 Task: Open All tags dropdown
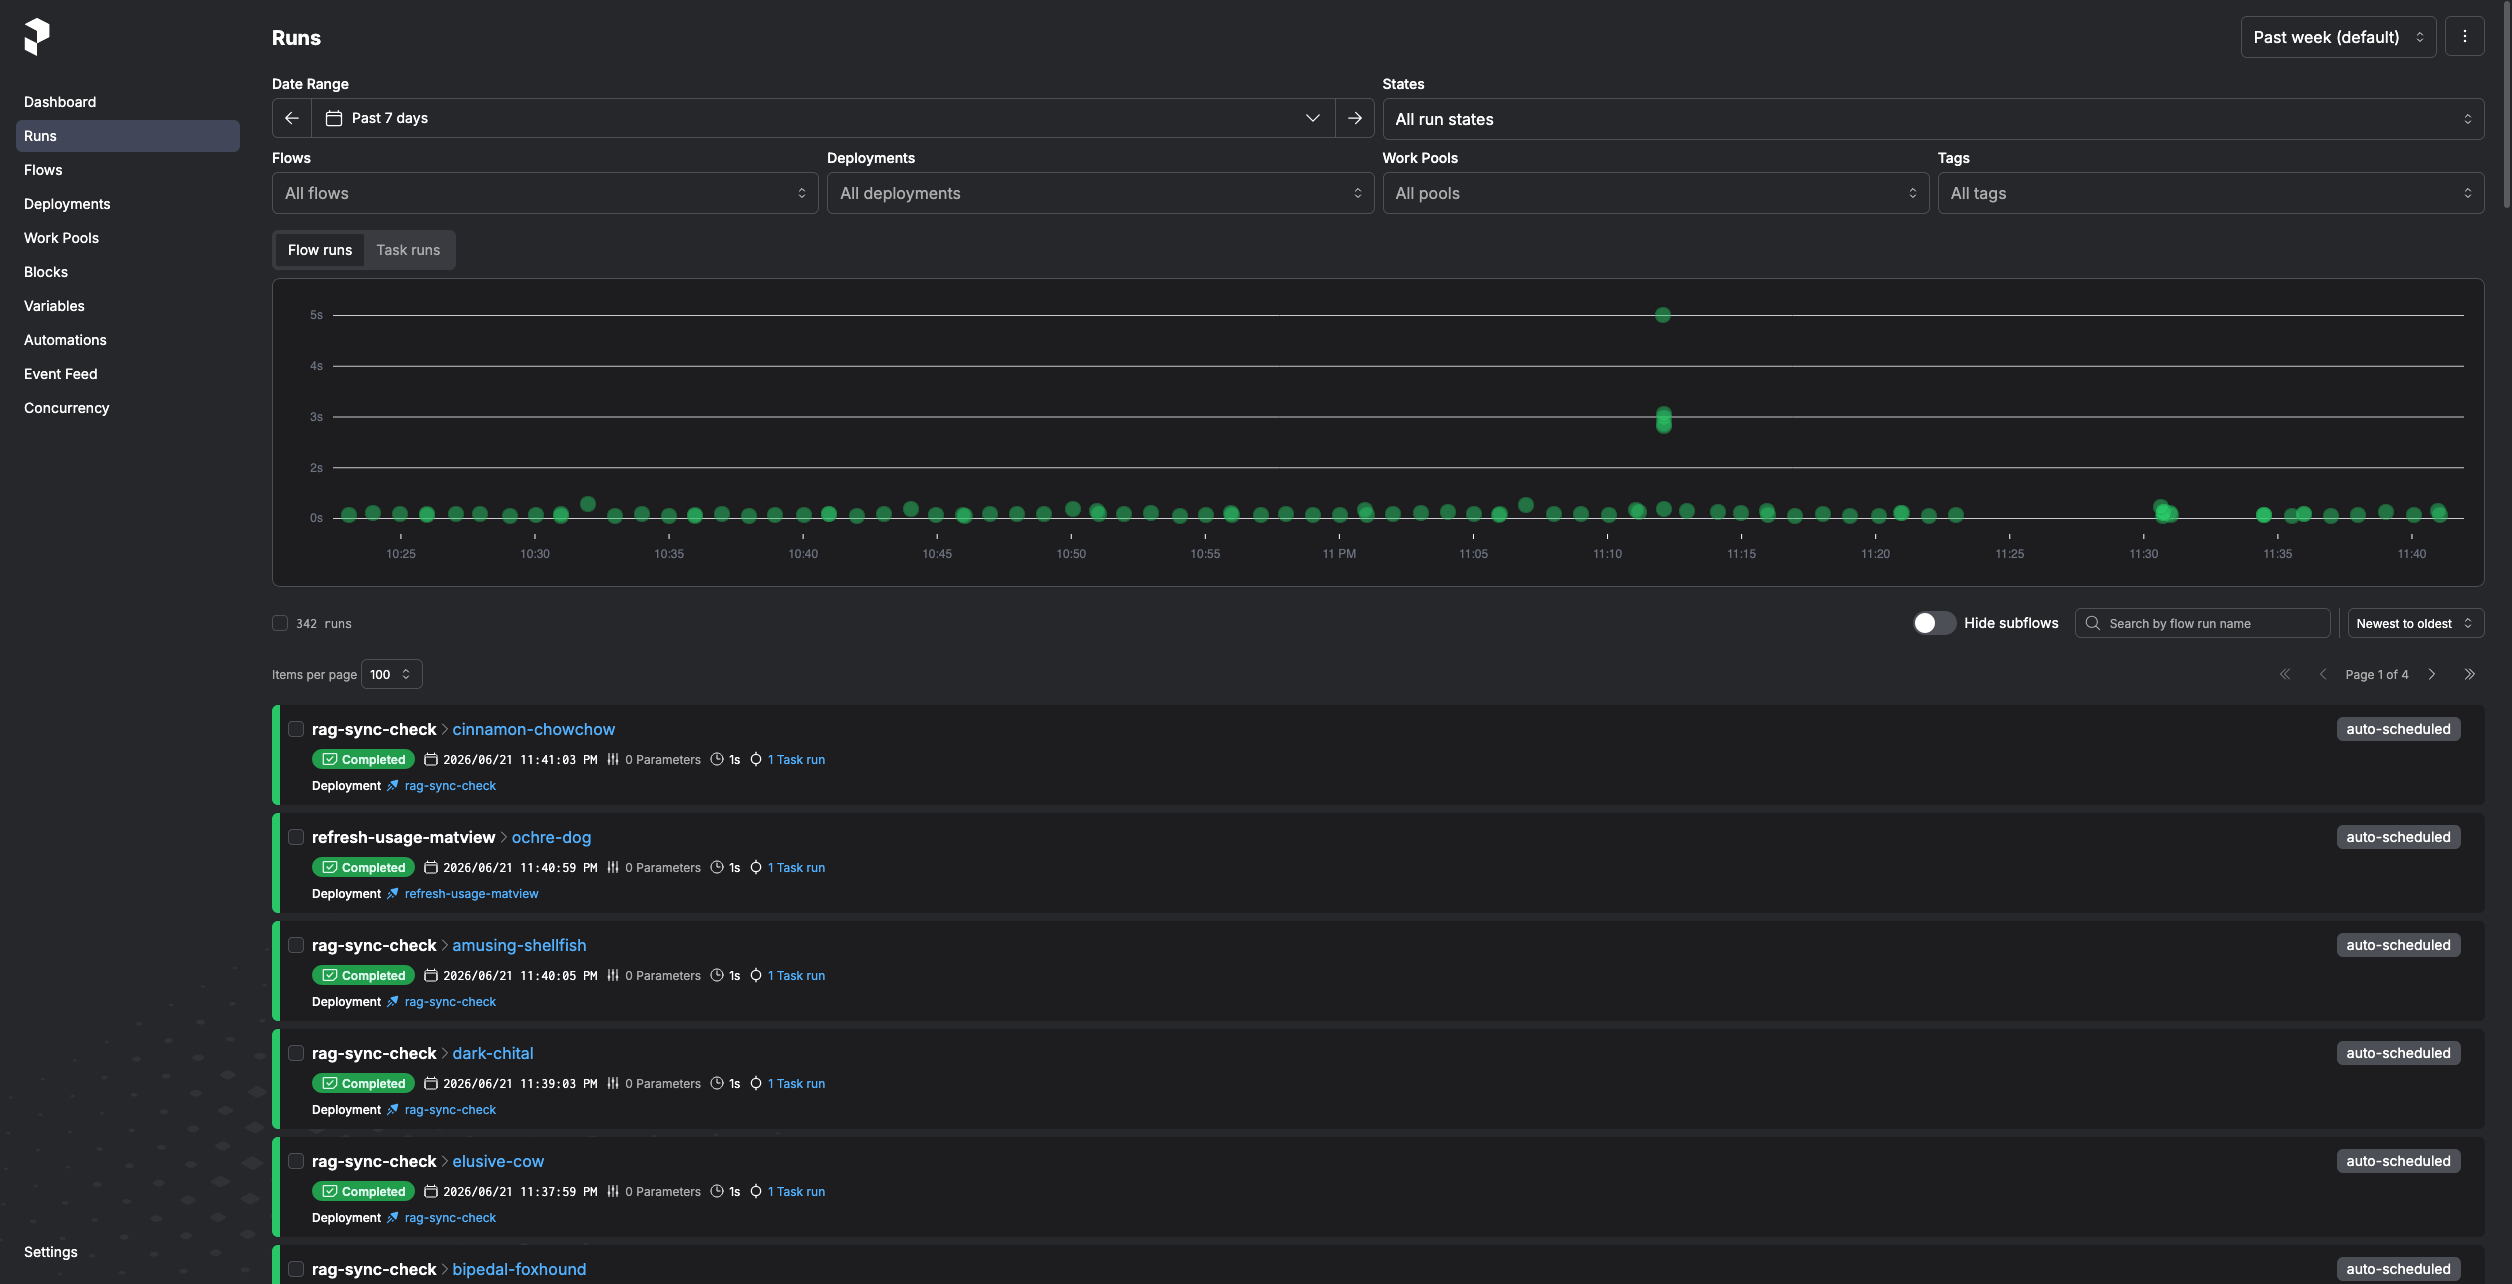pyautogui.click(x=2210, y=193)
